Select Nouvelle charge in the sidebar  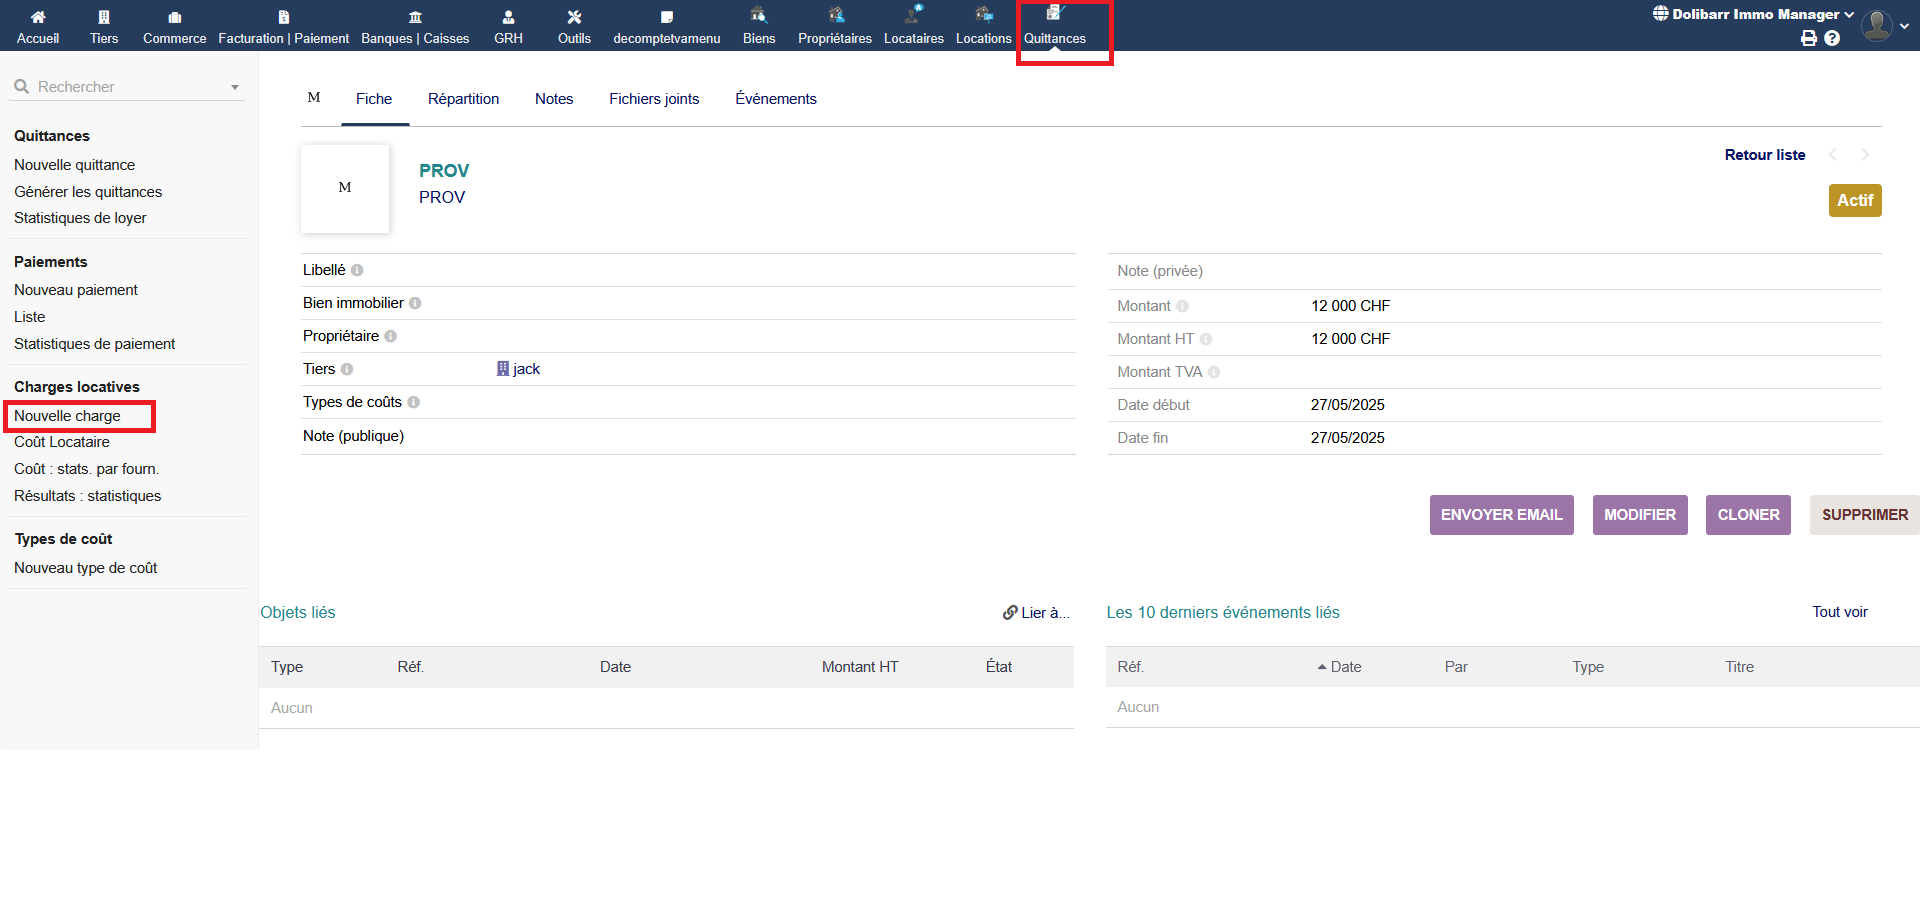point(67,416)
